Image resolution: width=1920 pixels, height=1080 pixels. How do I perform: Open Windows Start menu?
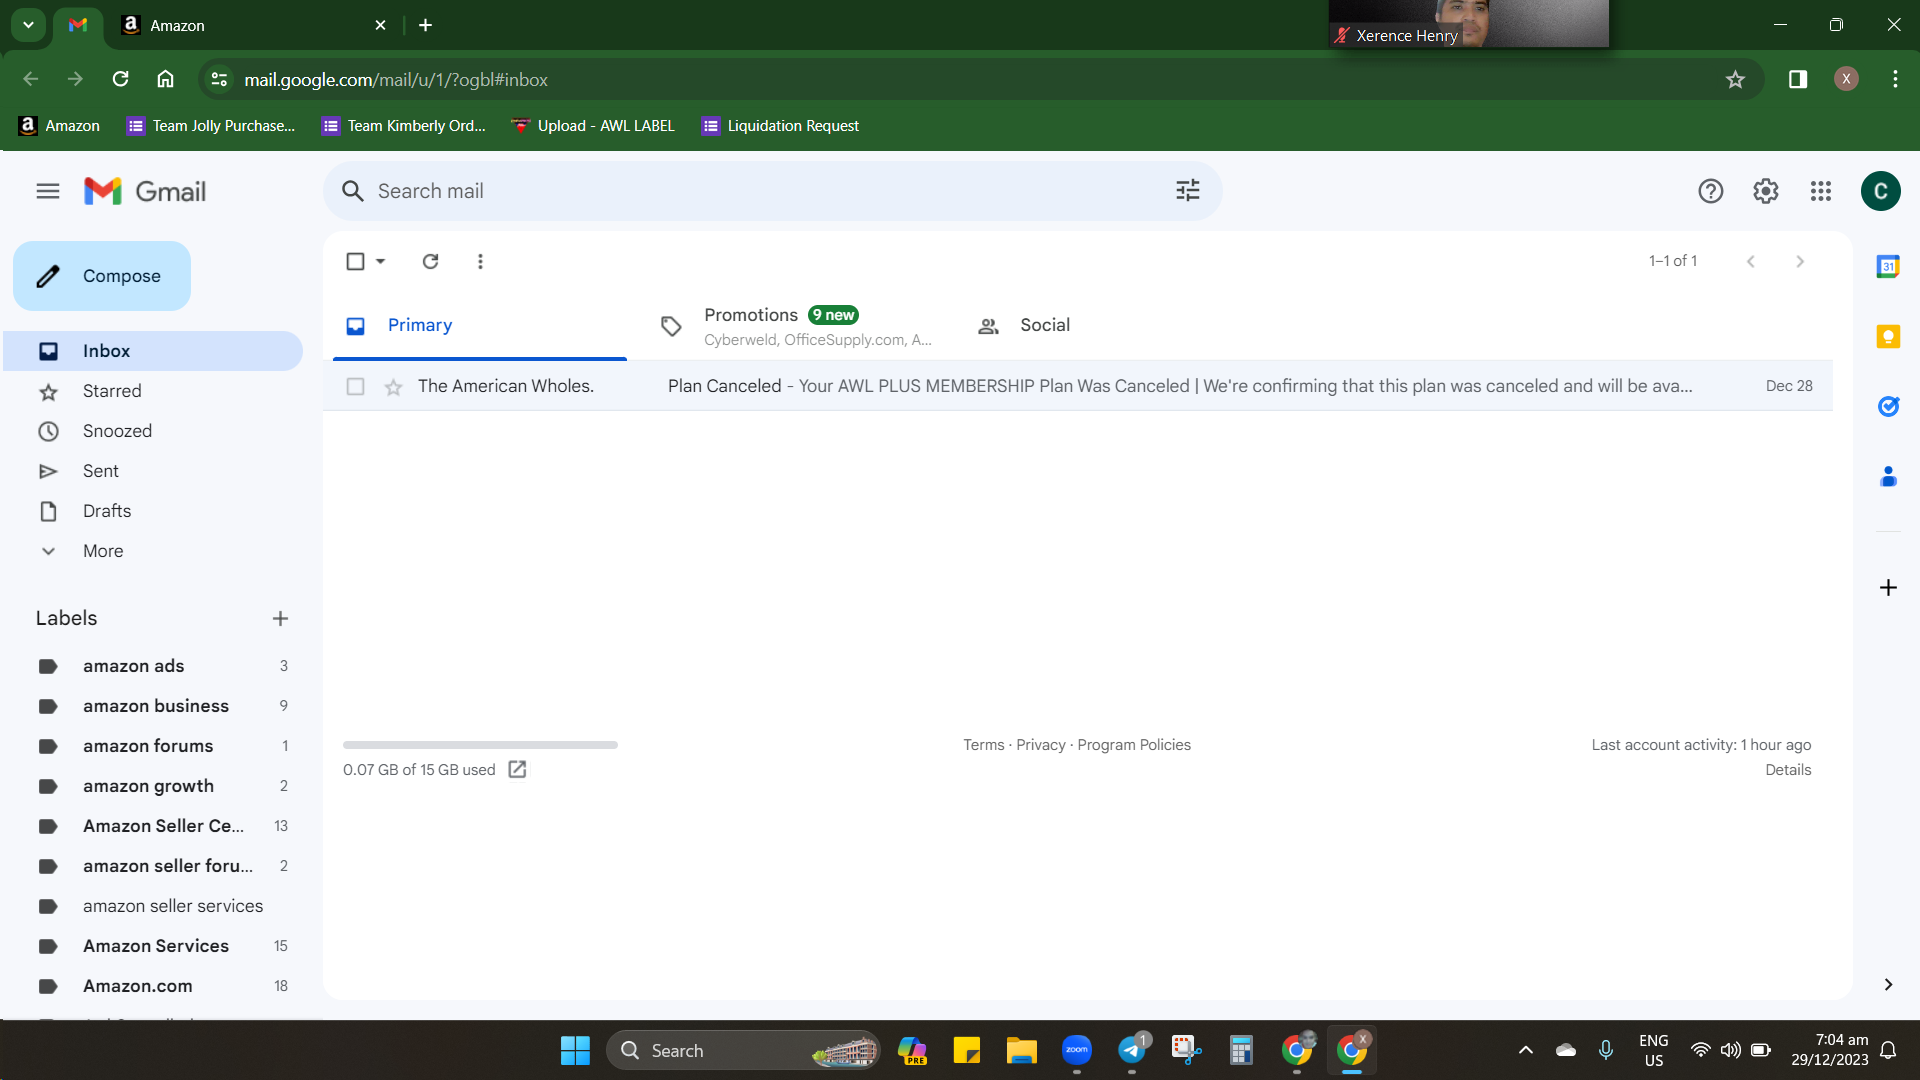tap(575, 1050)
